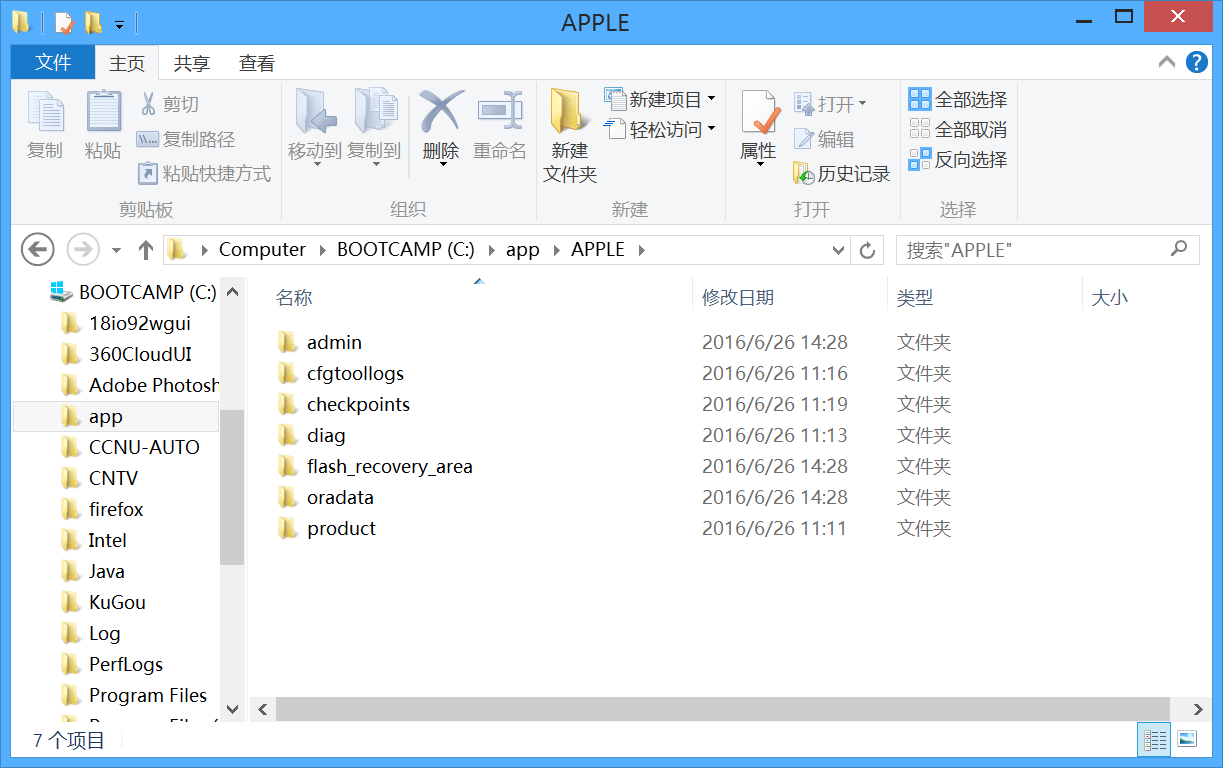The image size is (1223, 768).
Task: Click quick access new folder icon in title bar
Action: tap(93, 22)
